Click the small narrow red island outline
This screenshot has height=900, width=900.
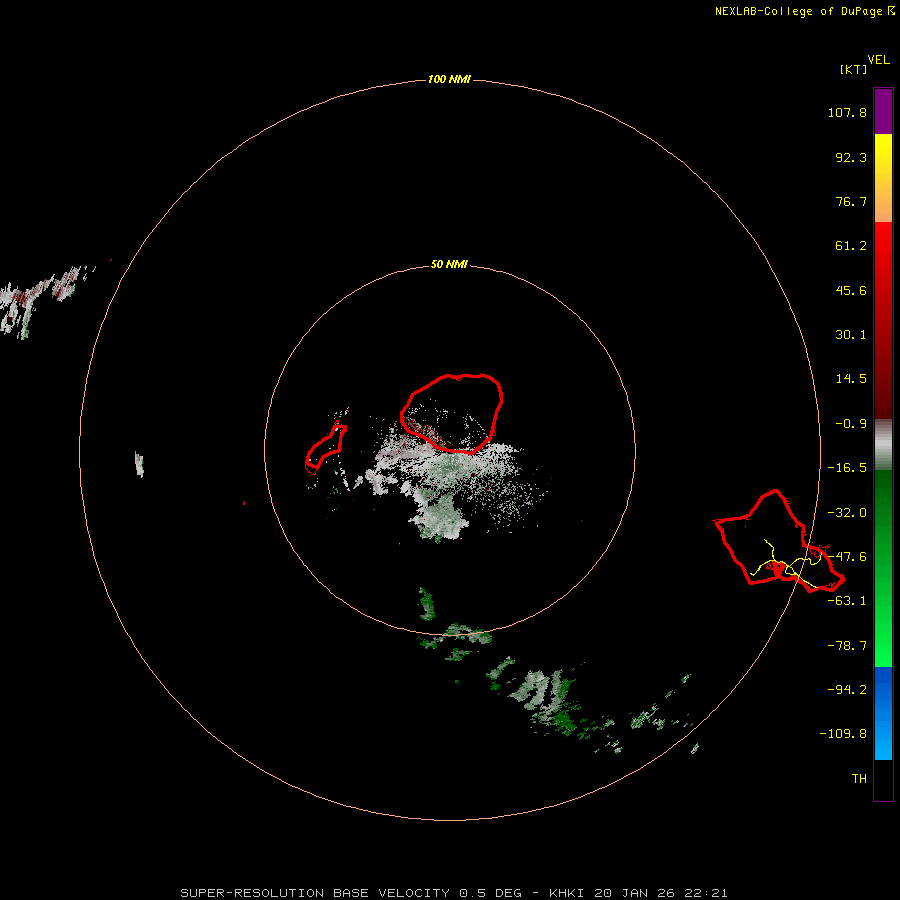click(325, 449)
